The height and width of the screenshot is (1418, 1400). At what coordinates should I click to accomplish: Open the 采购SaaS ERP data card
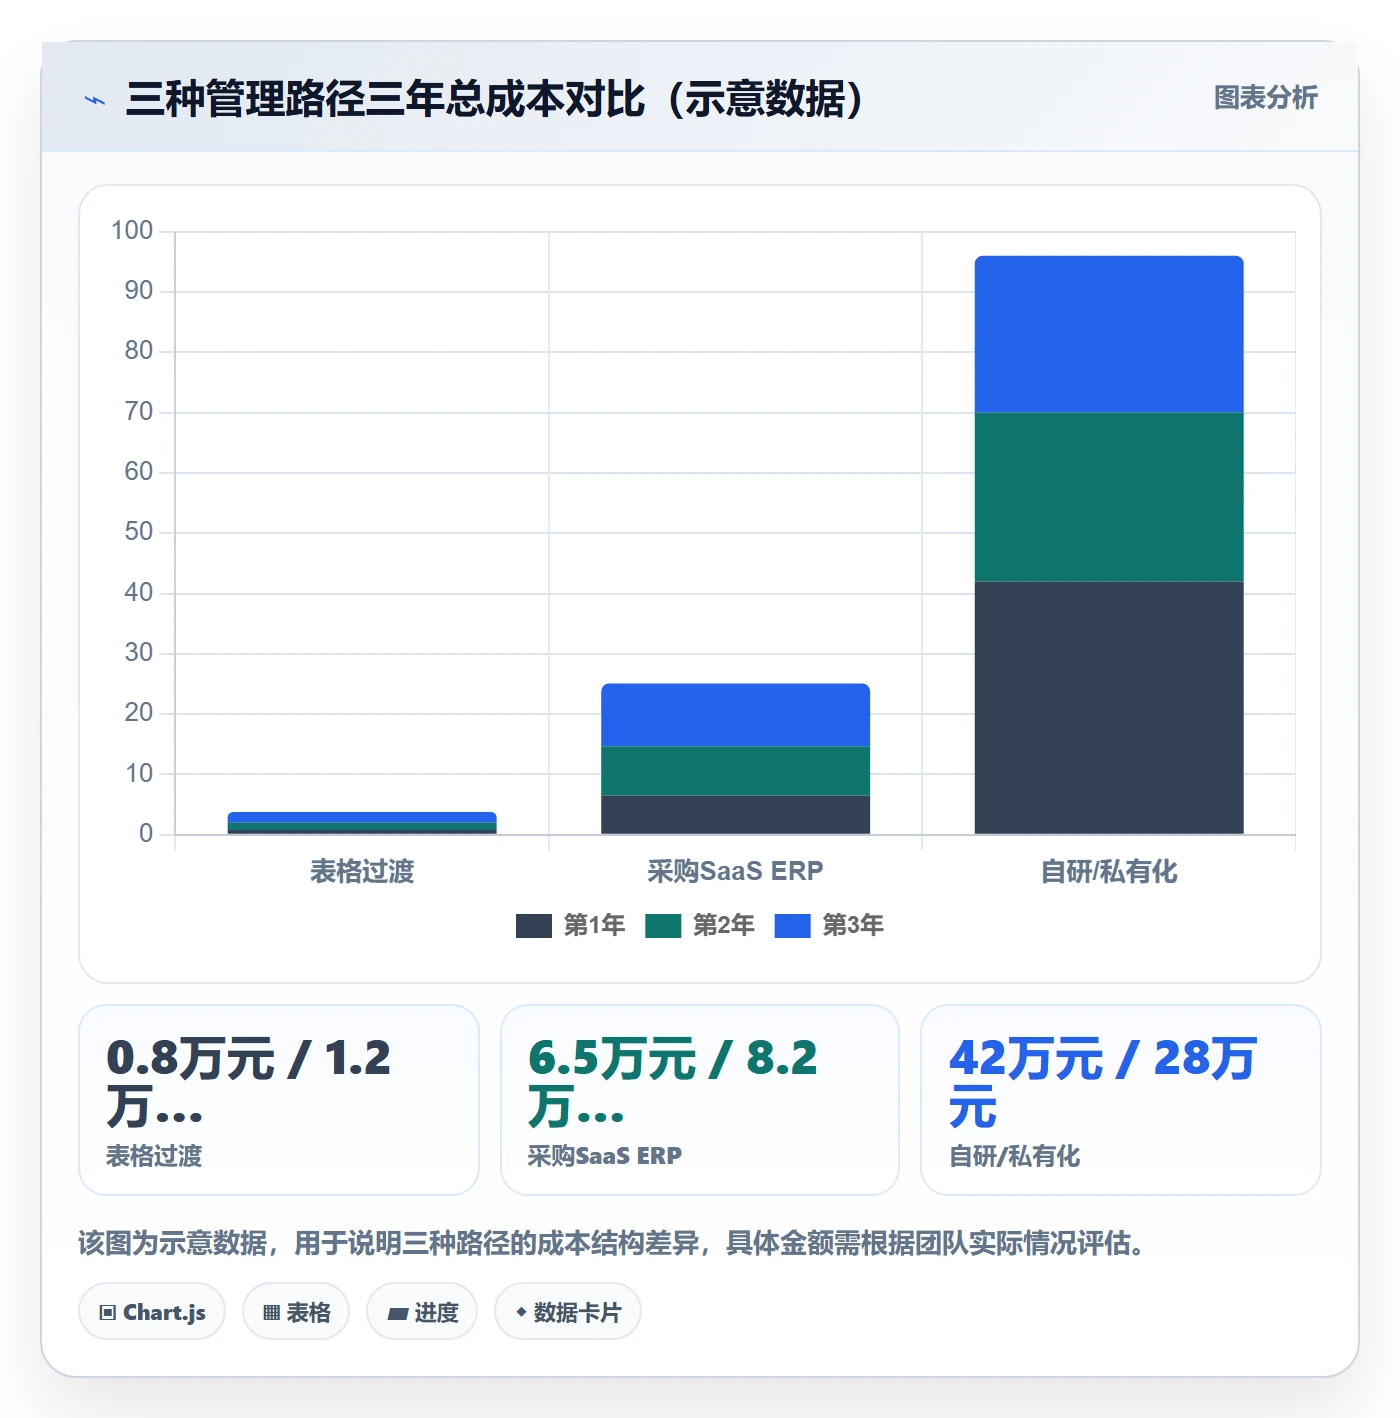coord(700,1100)
